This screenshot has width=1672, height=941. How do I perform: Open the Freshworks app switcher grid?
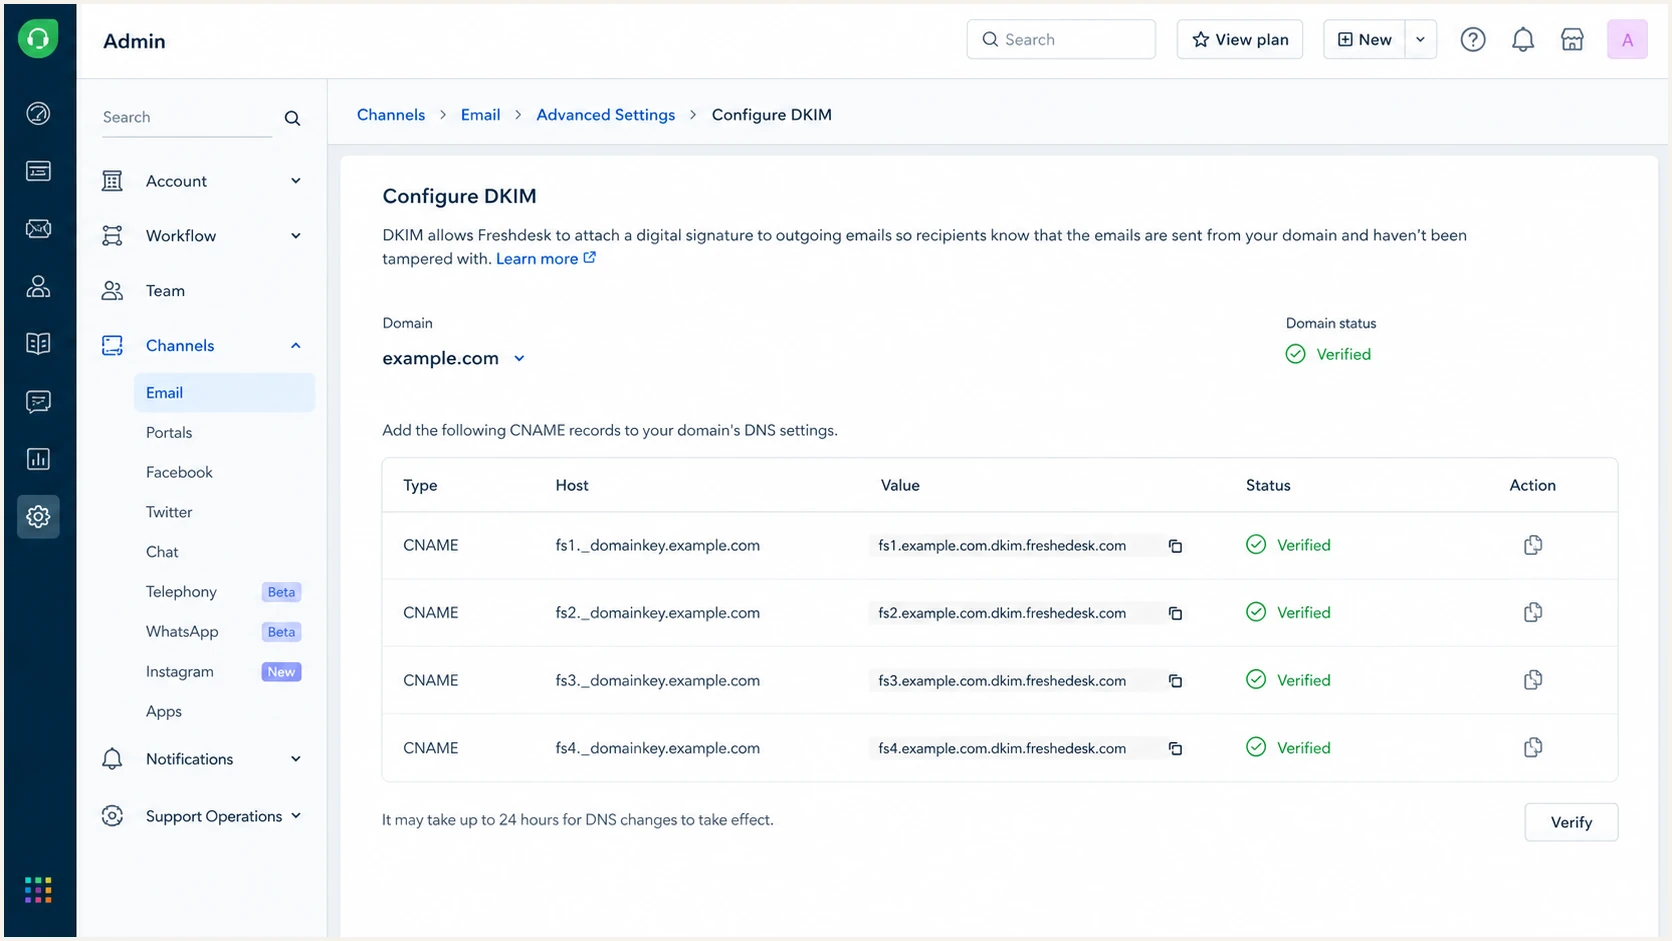pyautogui.click(x=38, y=890)
